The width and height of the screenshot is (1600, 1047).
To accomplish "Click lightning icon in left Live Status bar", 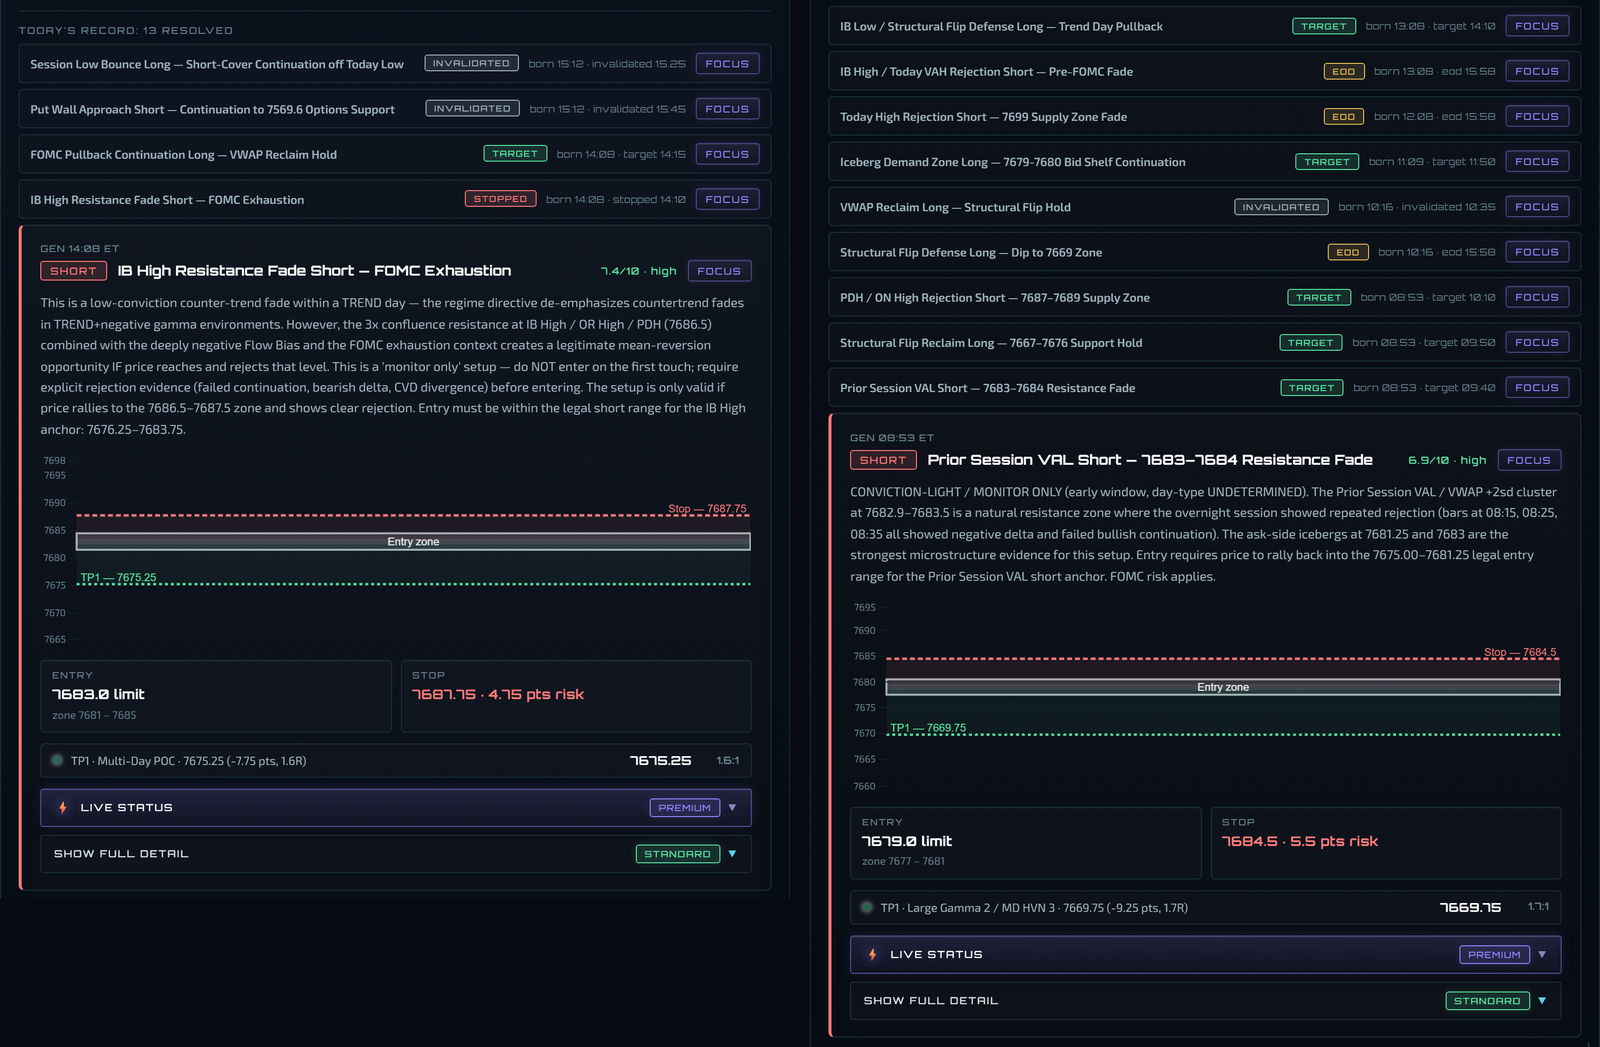I will (x=63, y=807).
